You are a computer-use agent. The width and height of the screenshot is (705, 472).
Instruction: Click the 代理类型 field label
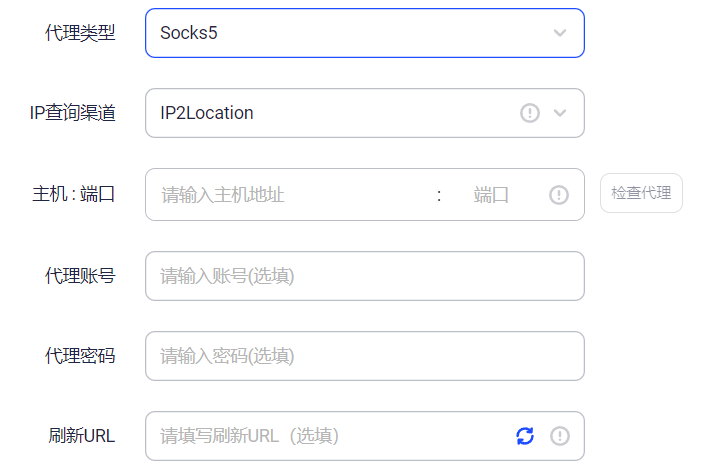[x=81, y=33]
